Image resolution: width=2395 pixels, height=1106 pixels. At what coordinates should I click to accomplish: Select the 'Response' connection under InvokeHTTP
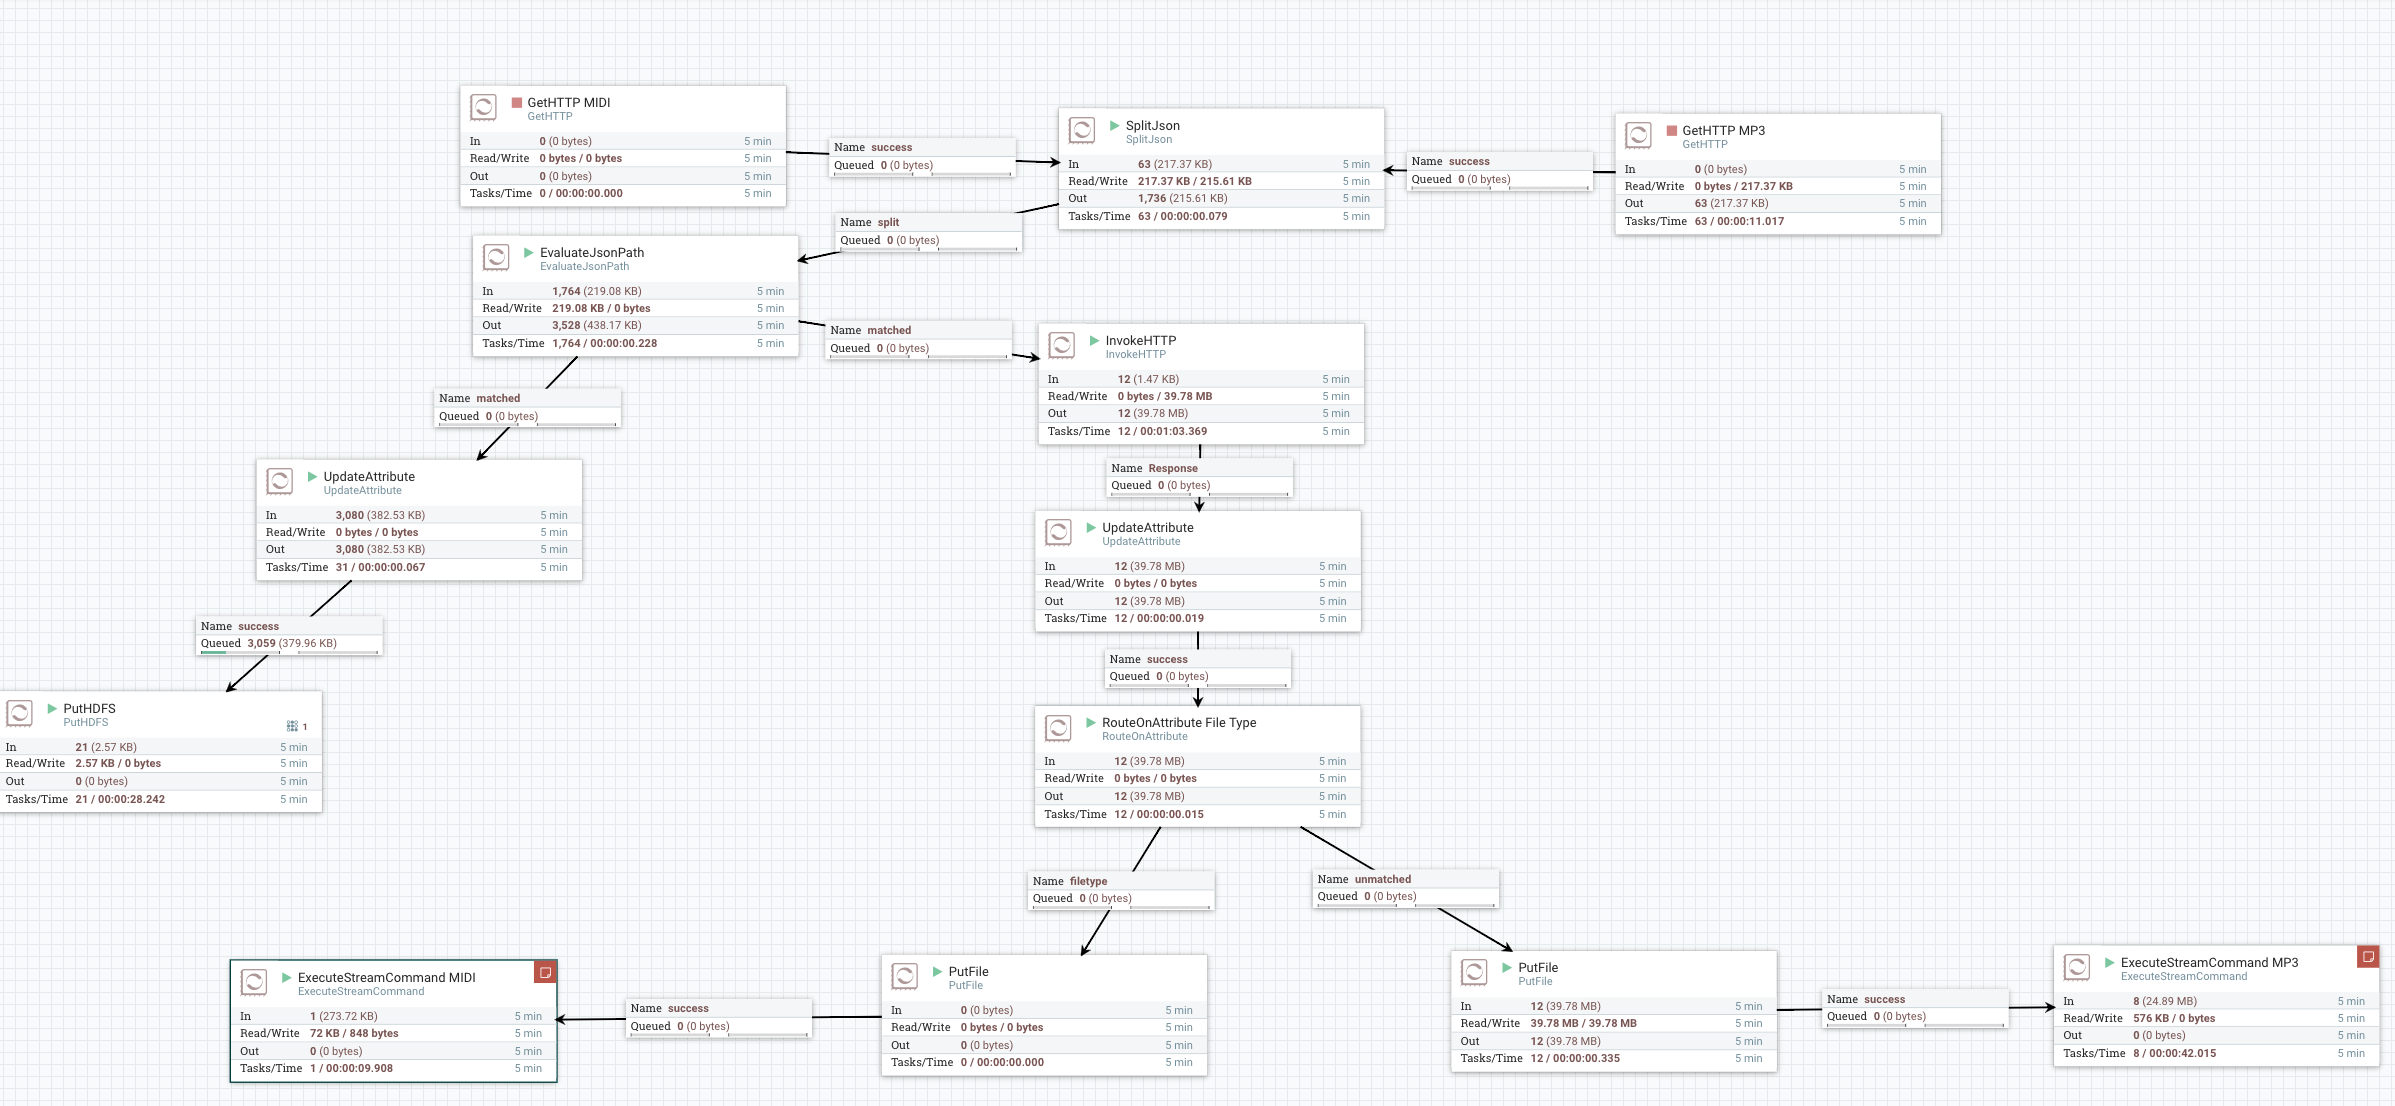[x=1172, y=468]
